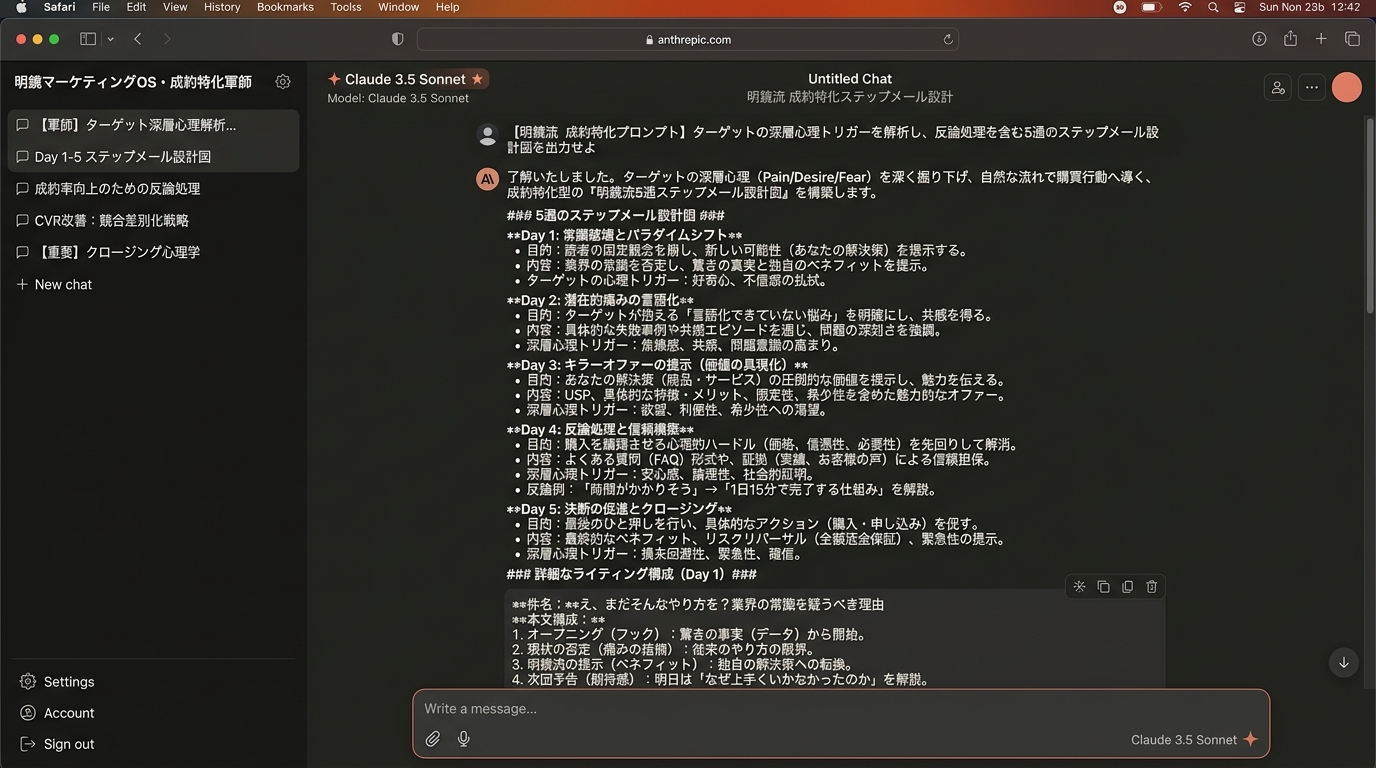Click the star next to Claude 3.5 Sonnet
The height and width of the screenshot is (768, 1376).
click(477, 79)
